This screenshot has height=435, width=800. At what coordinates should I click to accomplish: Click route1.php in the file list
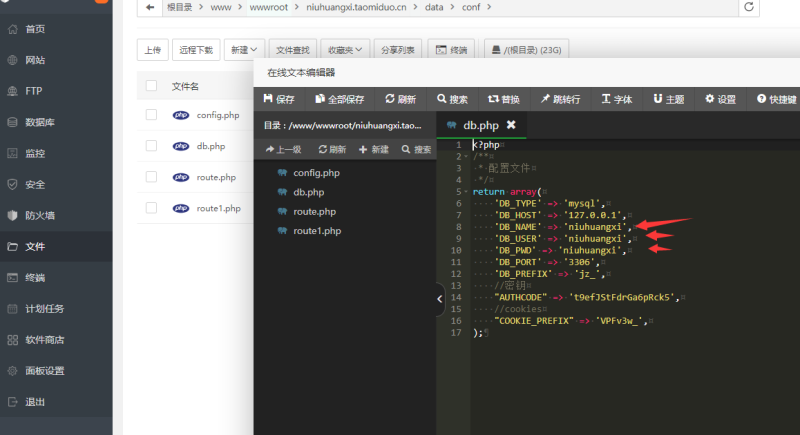pos(218,209)
